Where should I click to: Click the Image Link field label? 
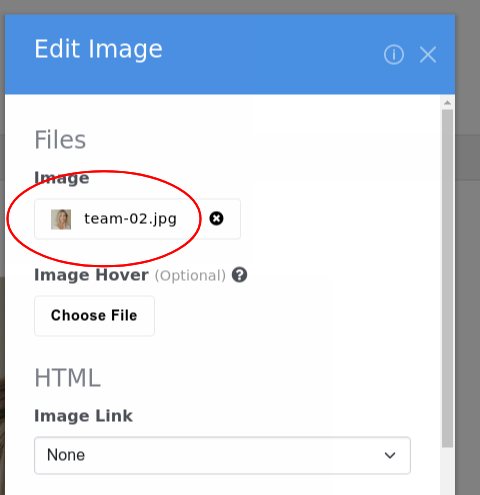(x=83, y=416)
